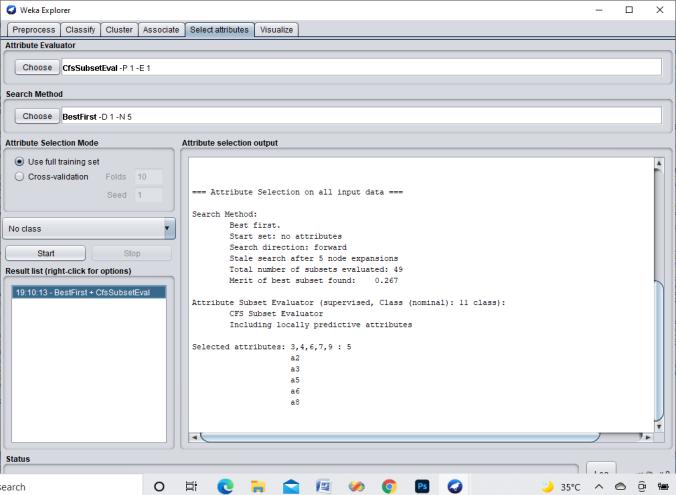The width and height of the screenshot is (676, 495).
Task: Open the 35°C weather widget
Action: click(x=561, y=487)
